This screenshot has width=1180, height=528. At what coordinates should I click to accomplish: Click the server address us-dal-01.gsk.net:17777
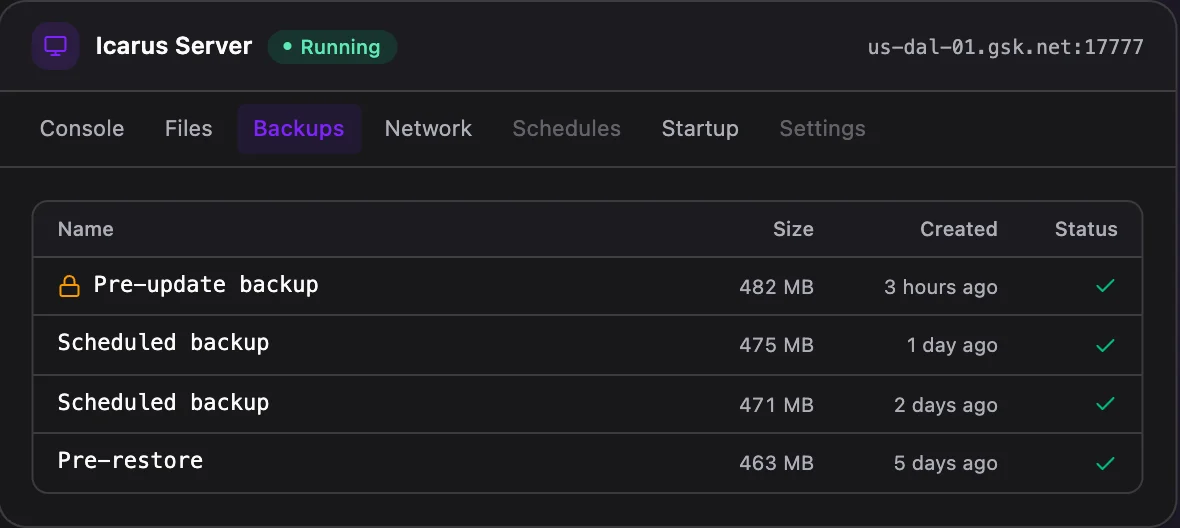click(1005, 47)
